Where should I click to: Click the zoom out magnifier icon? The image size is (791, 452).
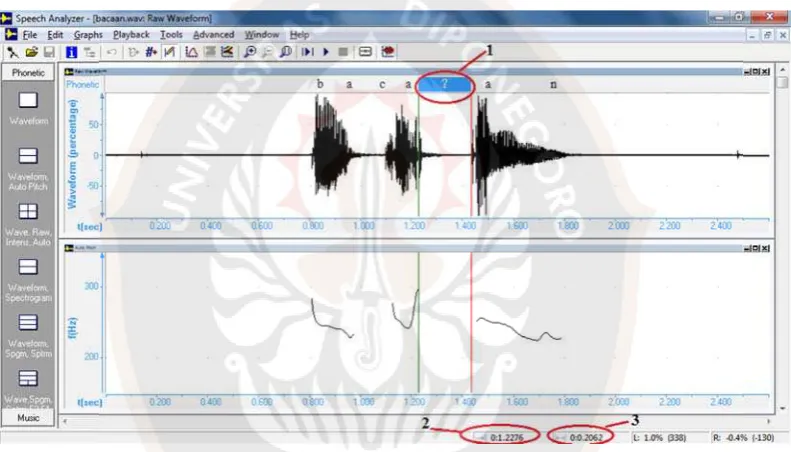(267, 52)
